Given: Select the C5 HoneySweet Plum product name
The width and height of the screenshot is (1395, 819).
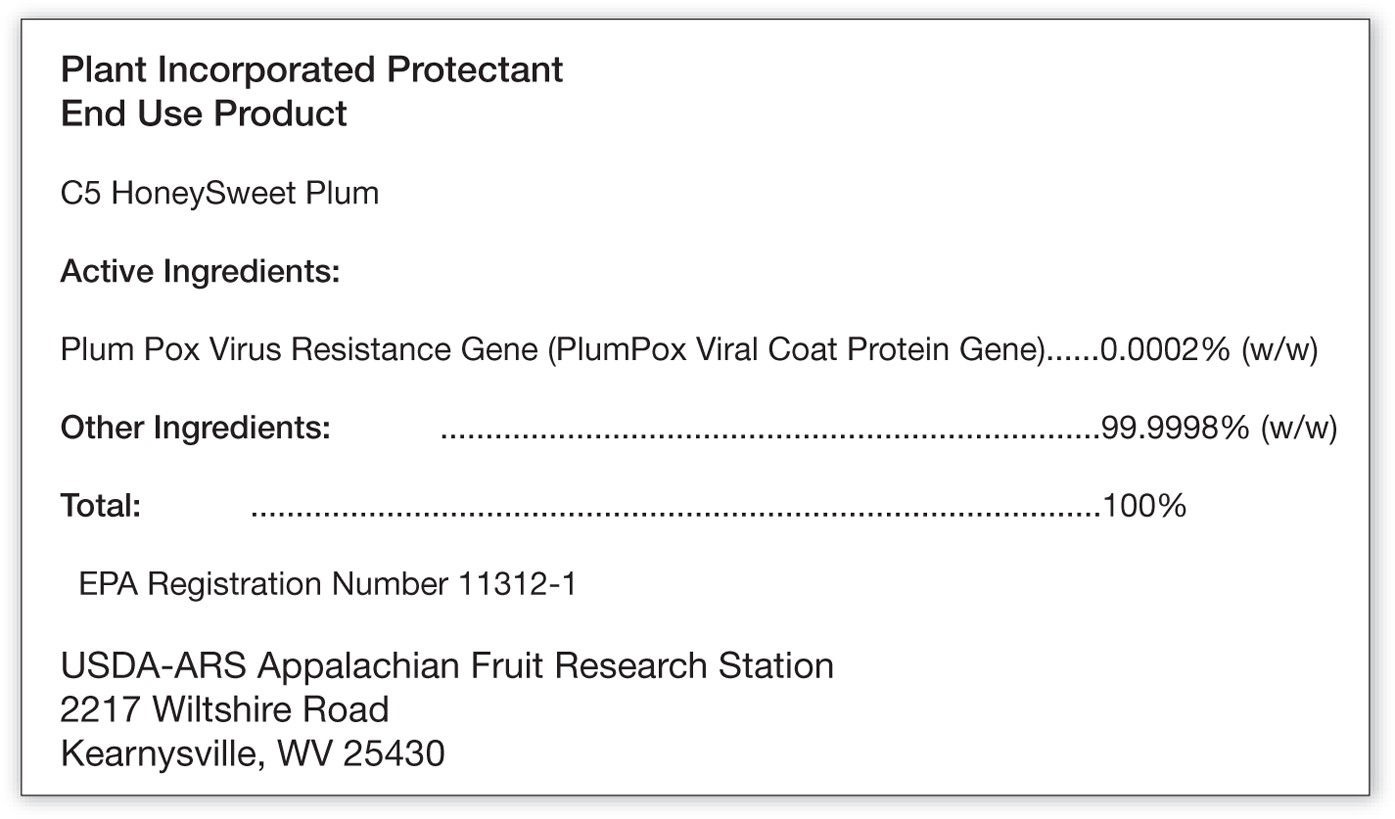Looking at the screenshot, I should click(x=220, y=193).
